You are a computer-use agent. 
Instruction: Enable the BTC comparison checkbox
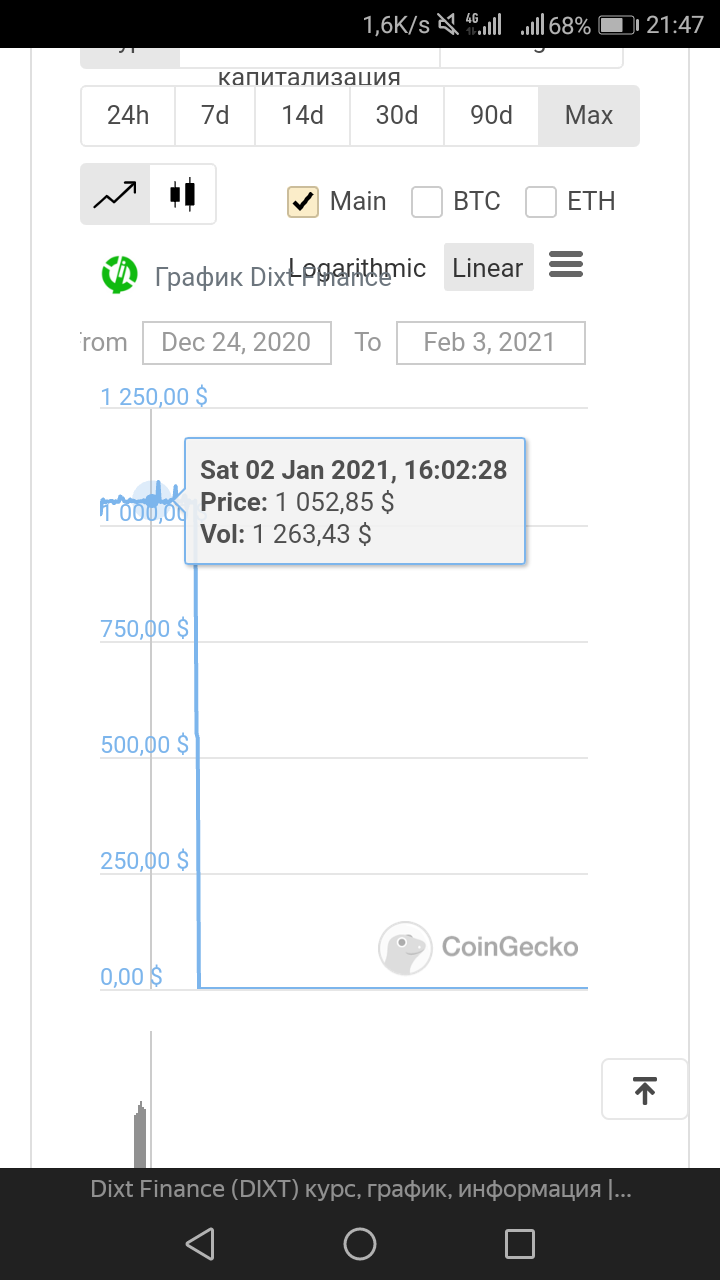point(427,201)
